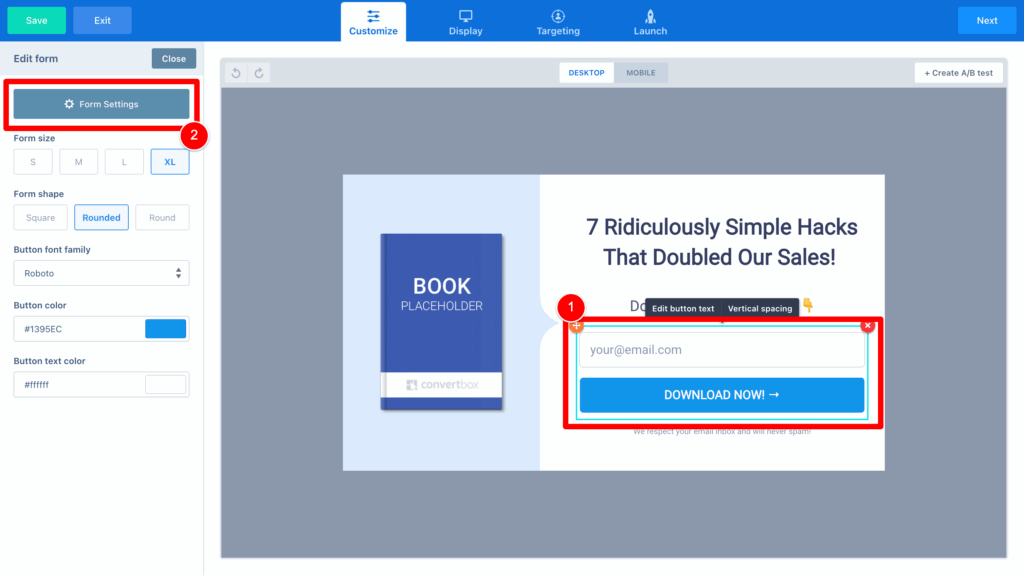Switch the preview to MOBILE view

[x=641, y=73]
